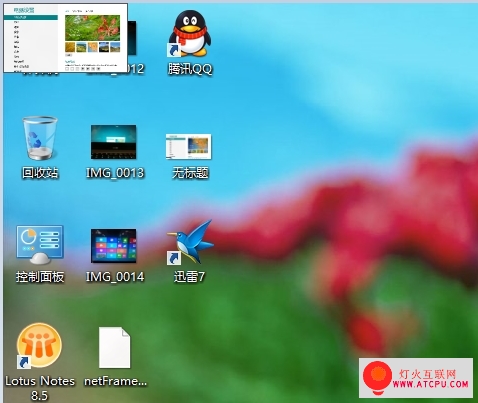Select the 回收站 text label
This screenshot has width=478, height=403.
40,173
